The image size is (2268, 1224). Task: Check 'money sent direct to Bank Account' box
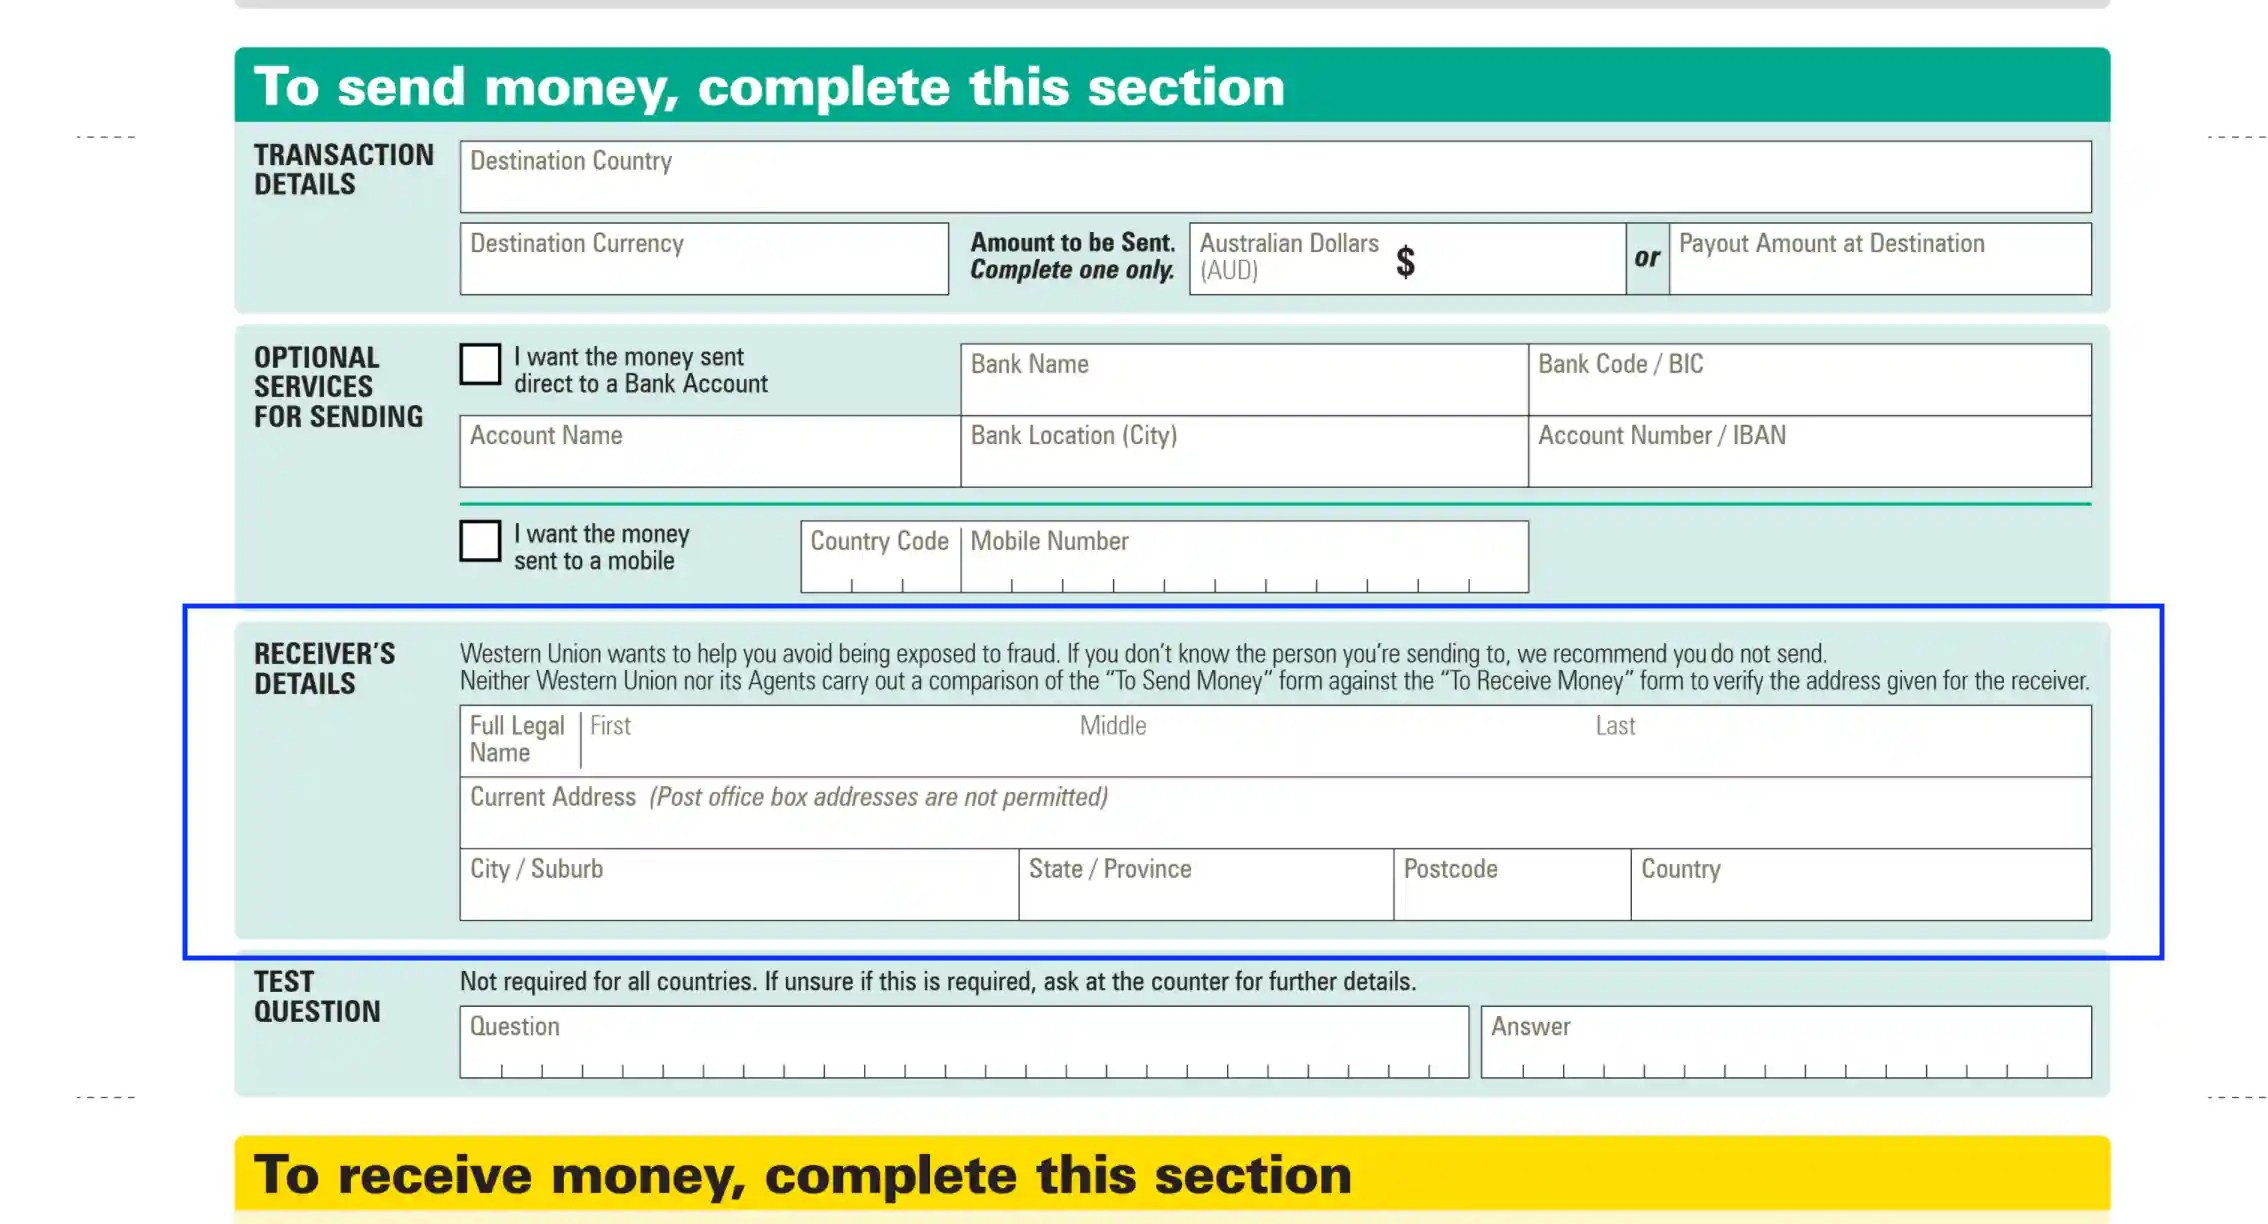[x=480, y=364]
